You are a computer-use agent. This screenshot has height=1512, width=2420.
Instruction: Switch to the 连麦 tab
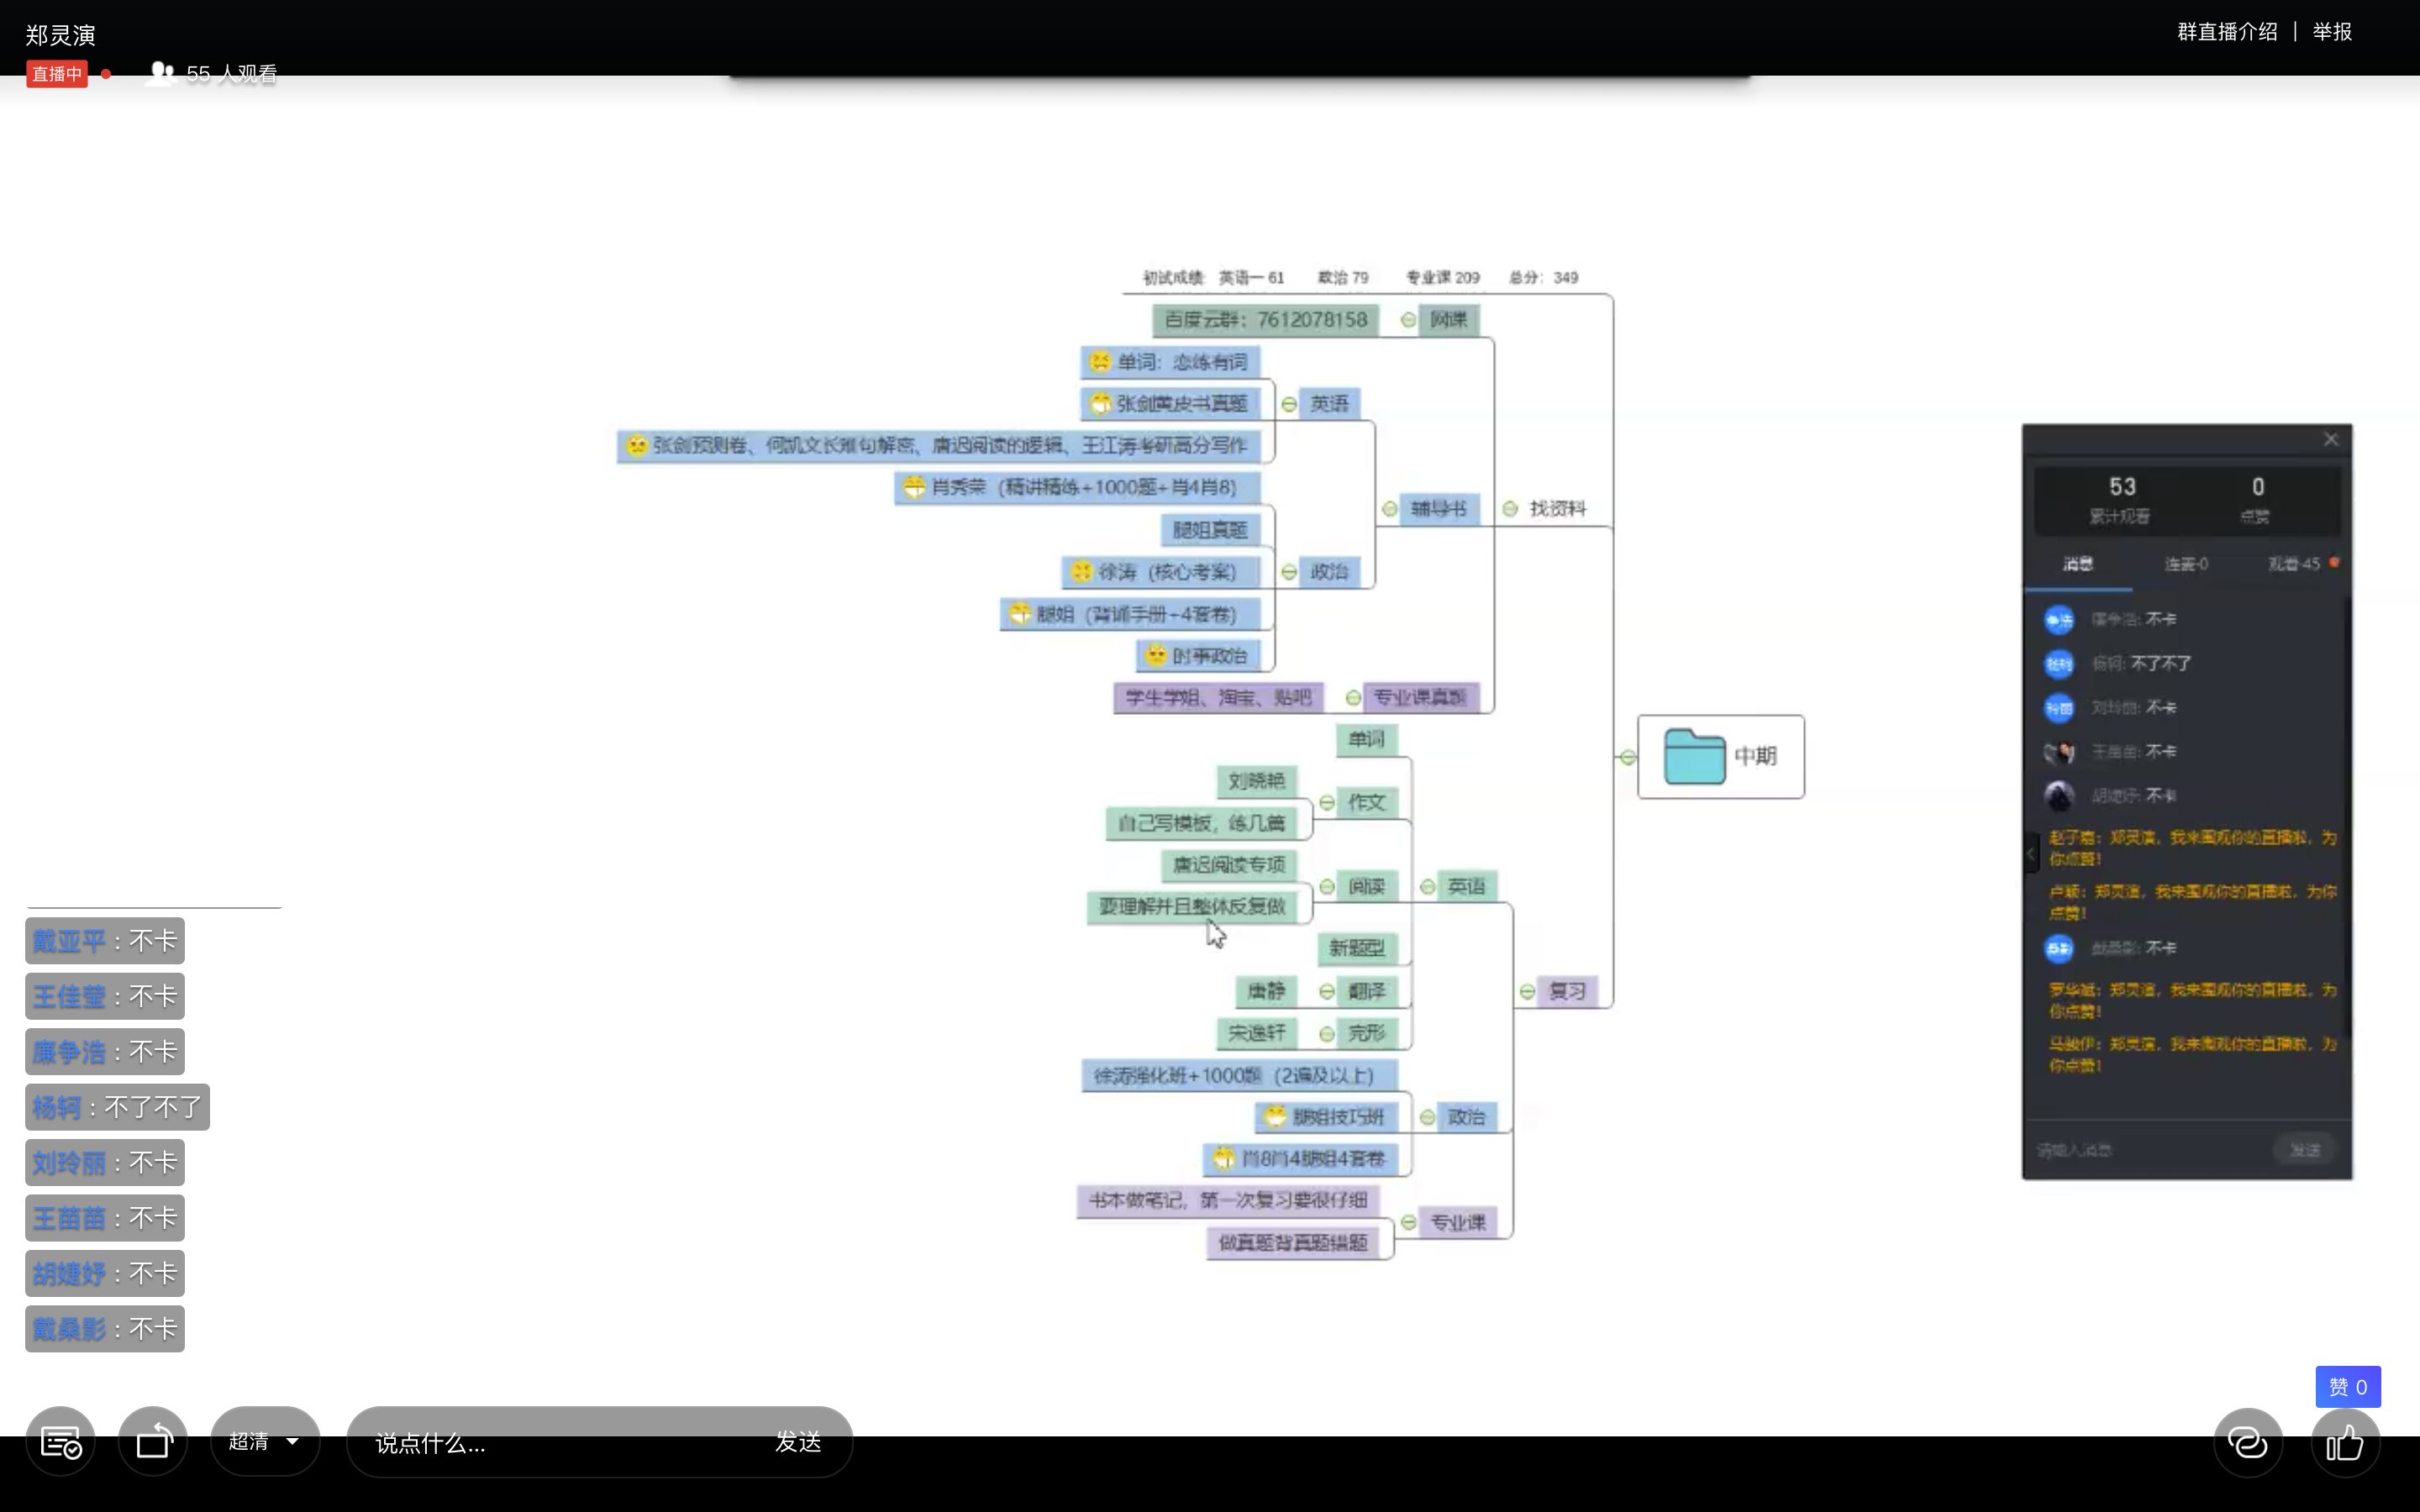(x=2185, y=564)
